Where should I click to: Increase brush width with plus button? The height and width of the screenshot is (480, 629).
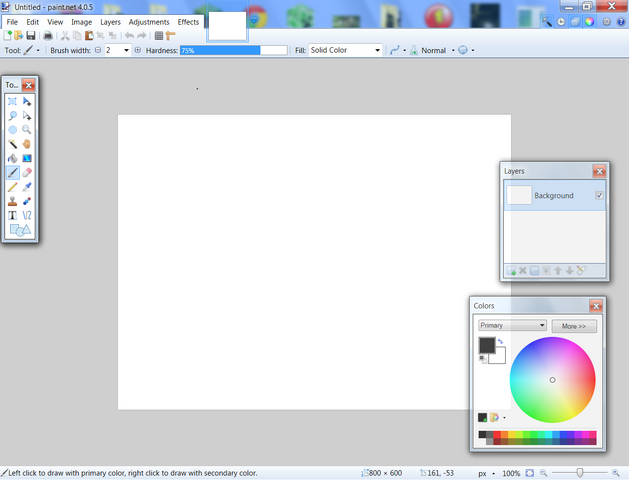[138, 50]
